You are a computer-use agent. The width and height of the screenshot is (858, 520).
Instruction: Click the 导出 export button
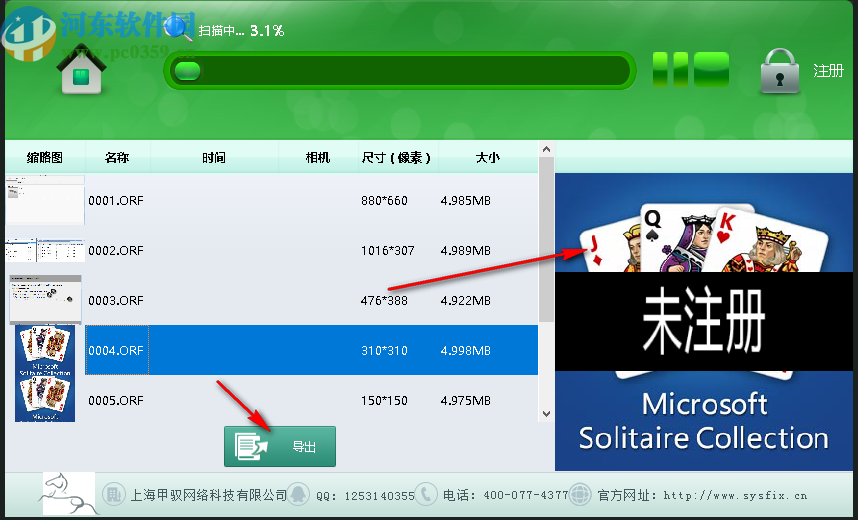(x=280, y=446)
